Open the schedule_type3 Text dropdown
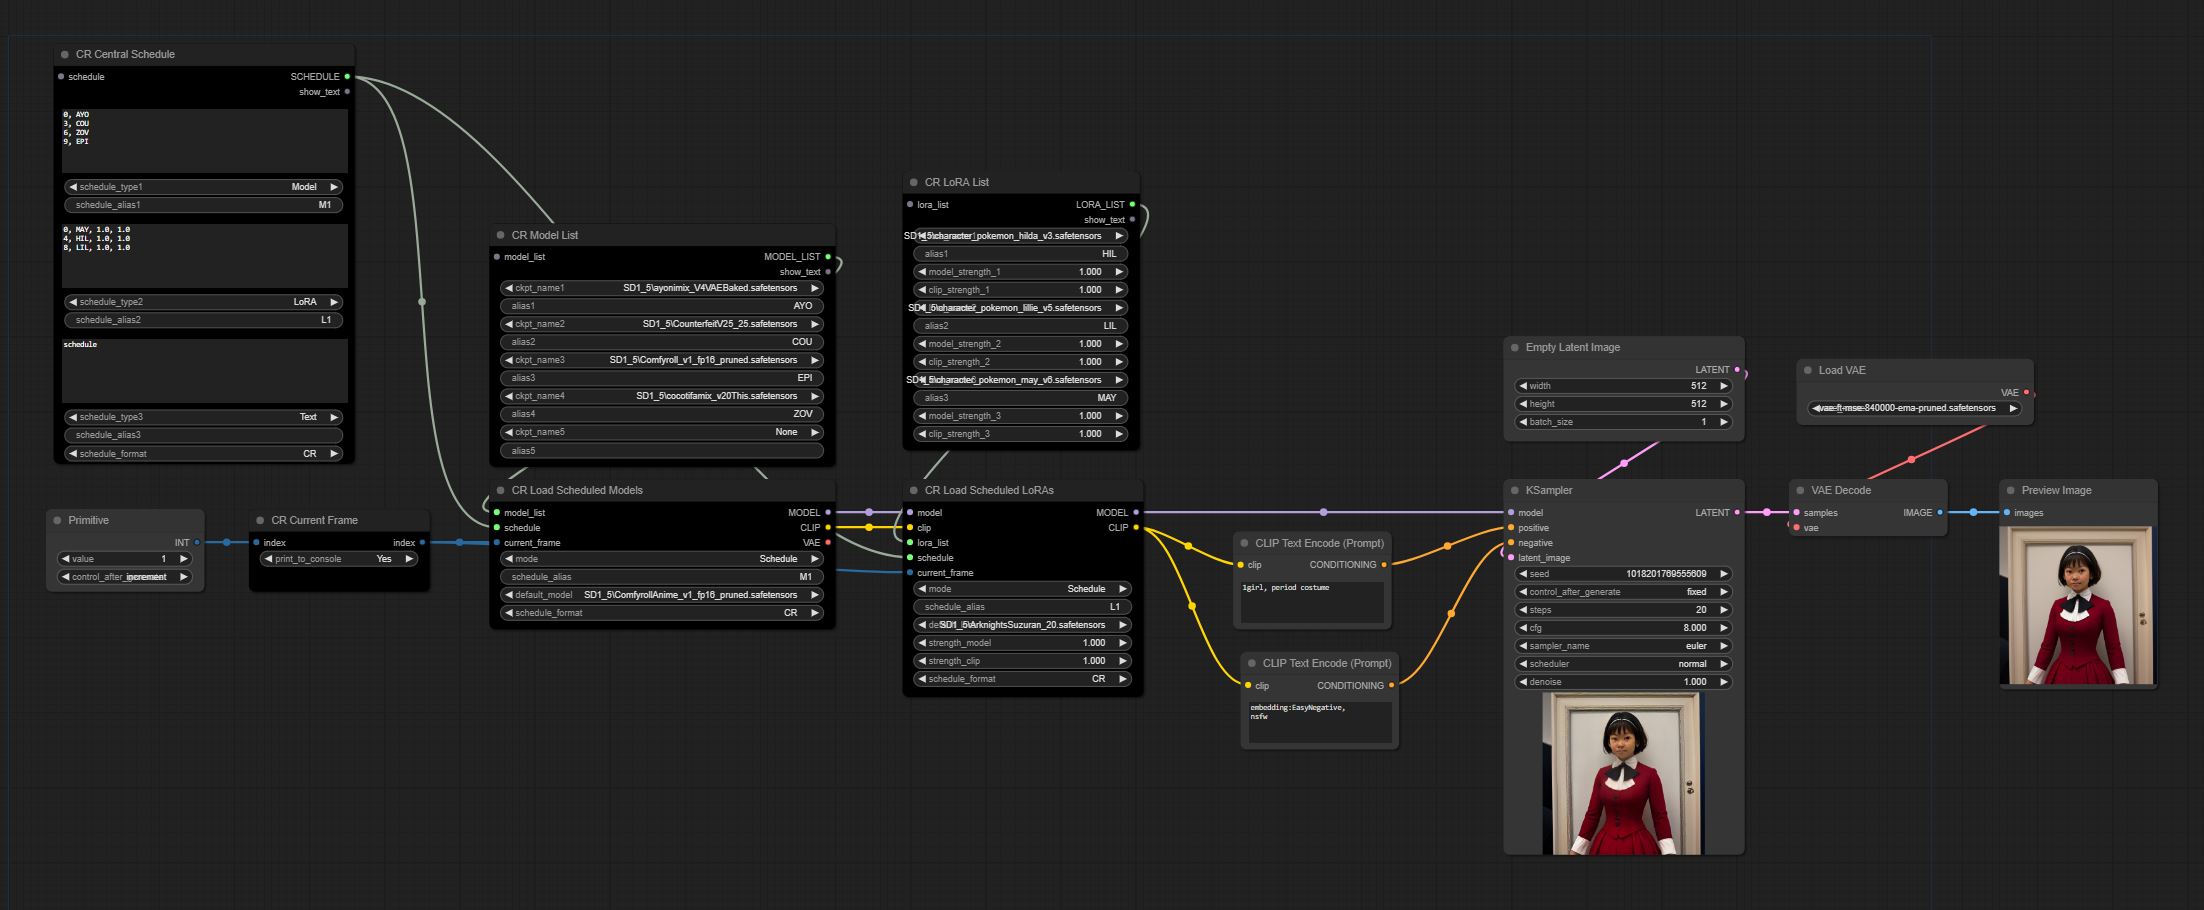2204x910 pixels. 203,417
